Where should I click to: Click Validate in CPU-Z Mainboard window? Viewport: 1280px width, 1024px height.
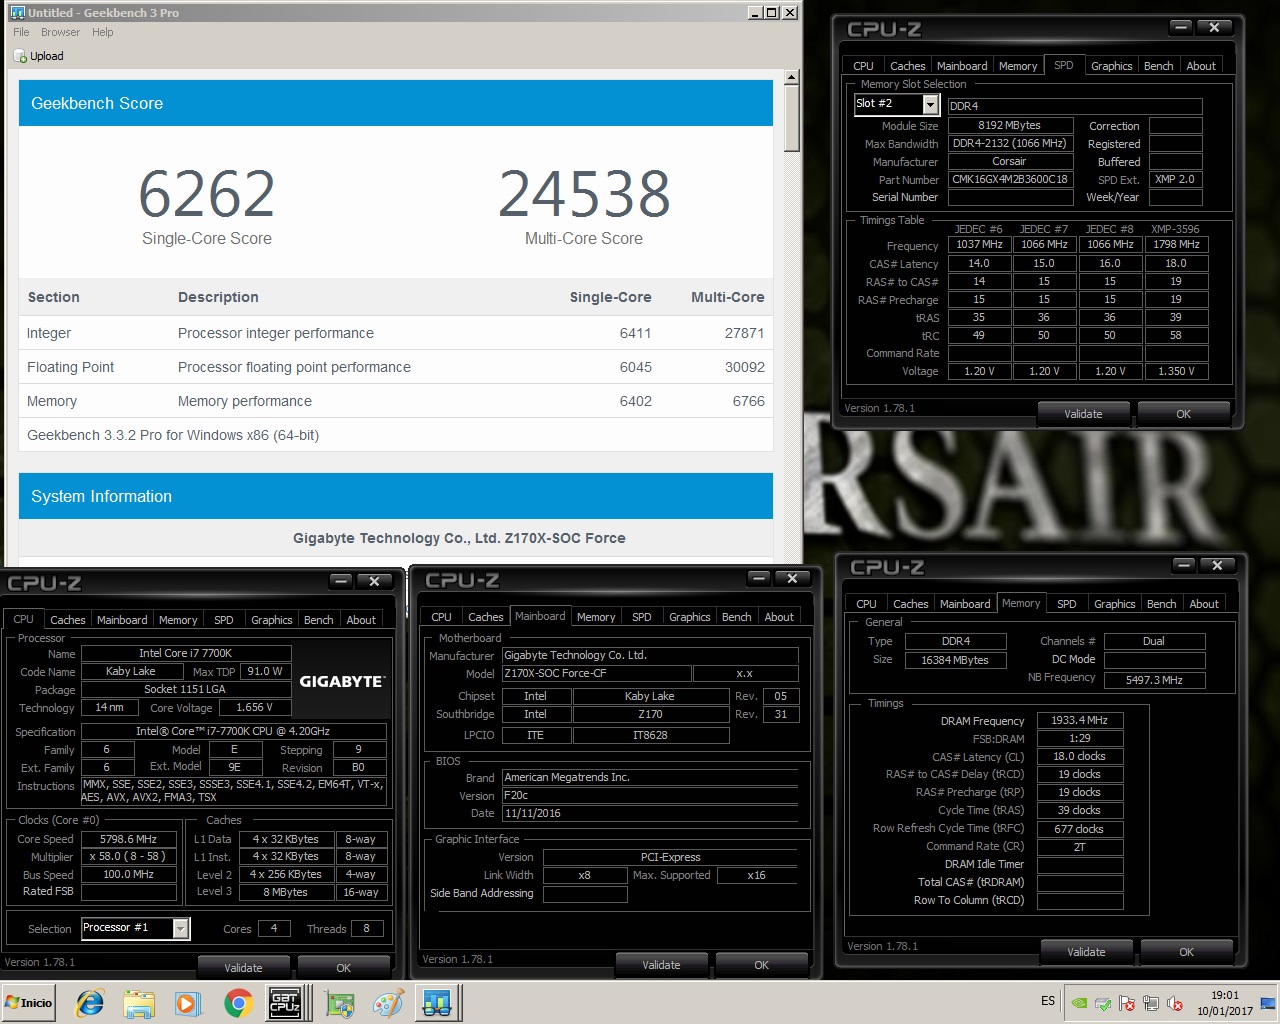(661, 965)
